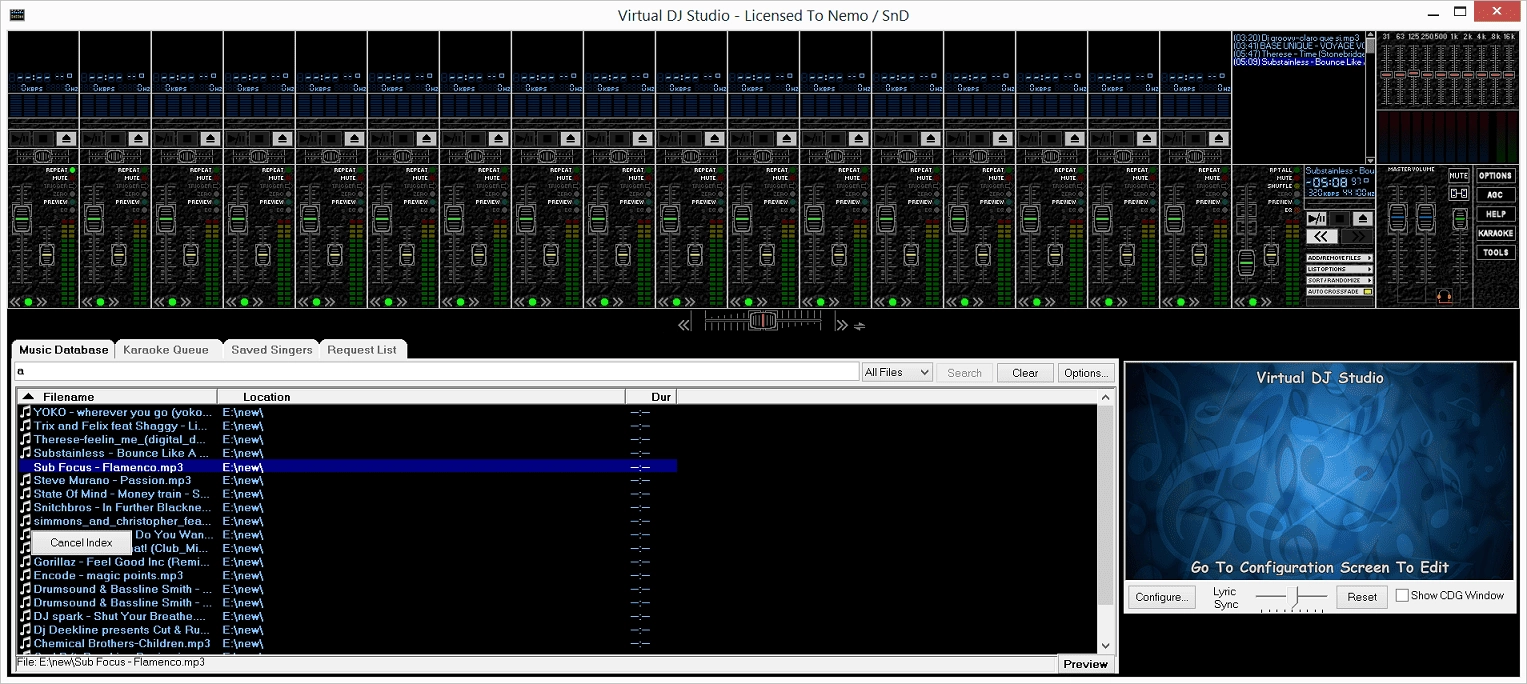Expand LIST OPTIONS menu
The height and width of the screenshot is (684, 1527).
[1340, 269]
